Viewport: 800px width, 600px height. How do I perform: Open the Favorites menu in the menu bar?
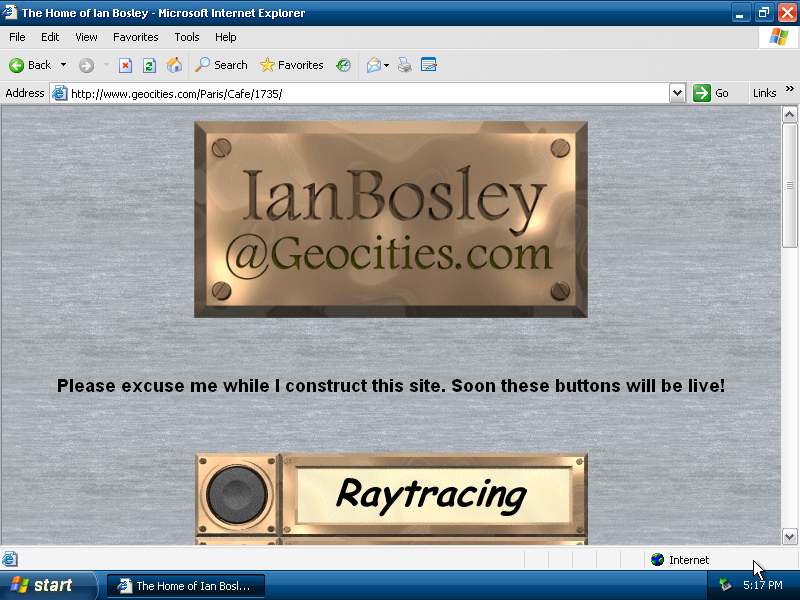click(136, 37)
